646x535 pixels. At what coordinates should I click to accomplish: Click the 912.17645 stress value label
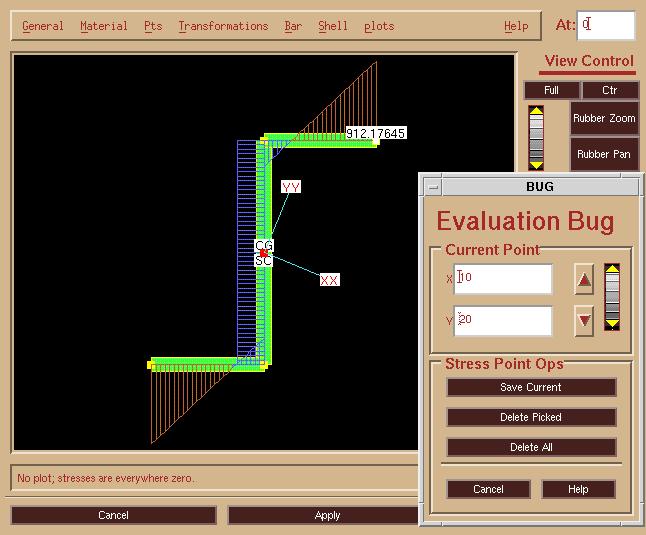376,133
